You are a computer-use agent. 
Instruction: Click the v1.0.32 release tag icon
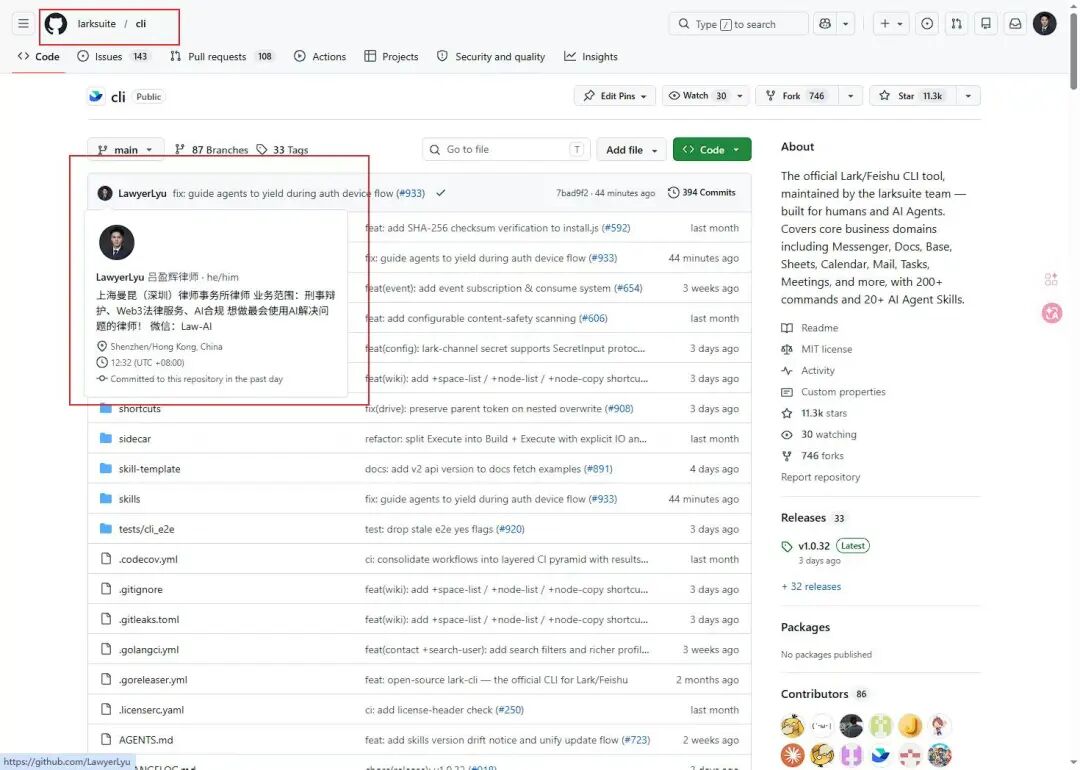click(x=787, y=546)
